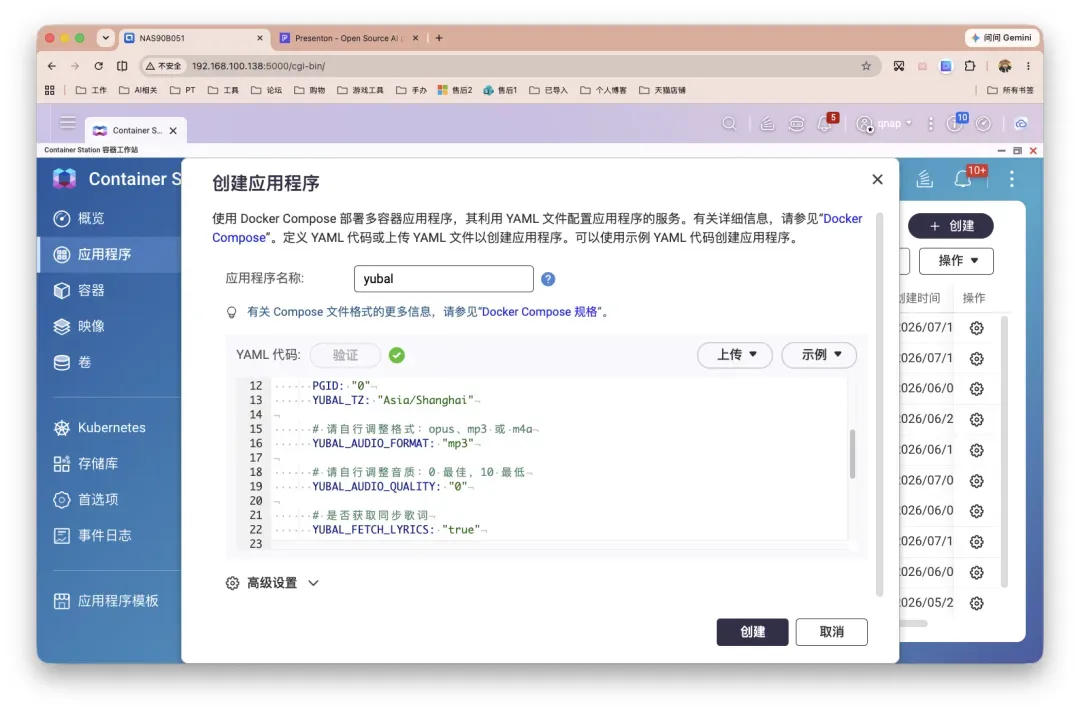
Task: Click the dialog's vertical scrollbar
Action: [879, 404]
